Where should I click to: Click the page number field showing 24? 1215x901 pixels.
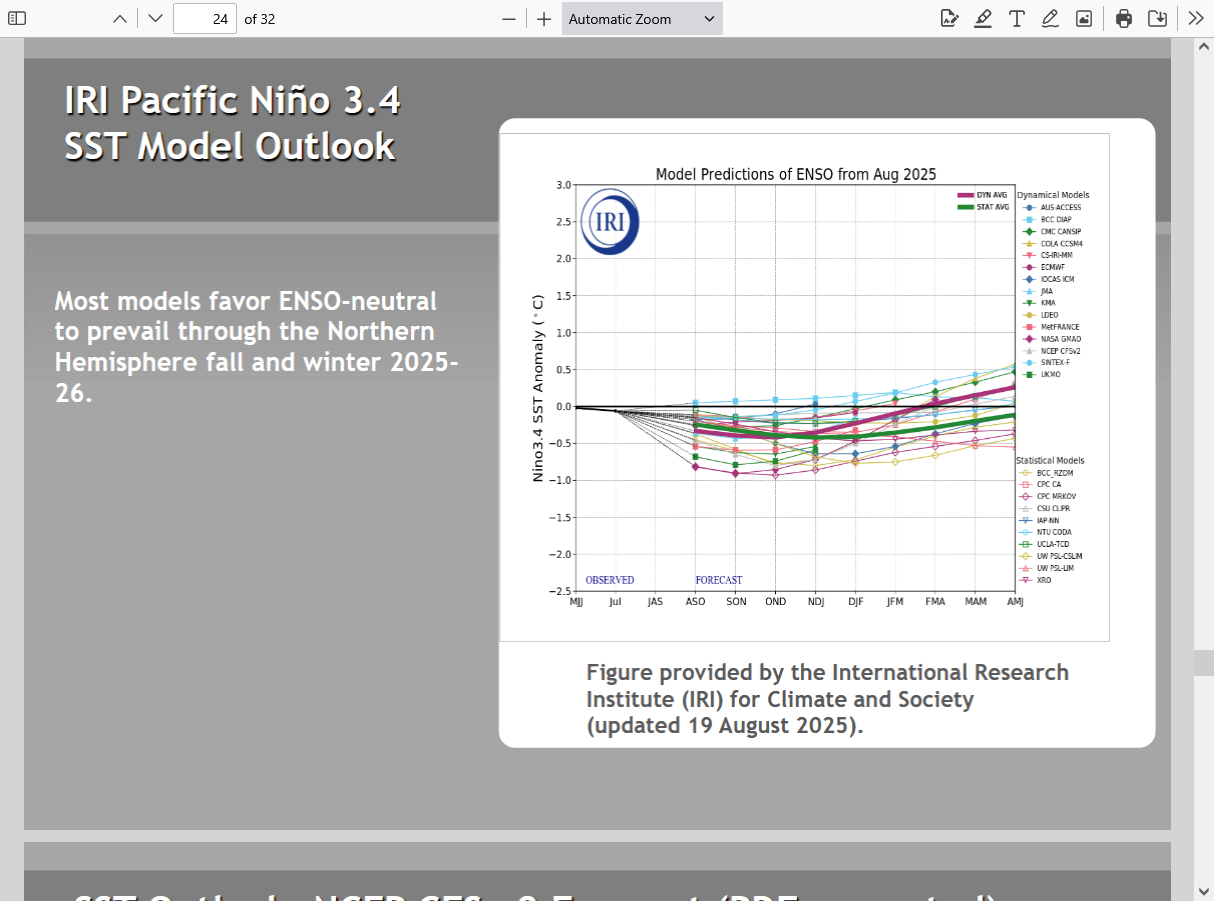(205, 18)
